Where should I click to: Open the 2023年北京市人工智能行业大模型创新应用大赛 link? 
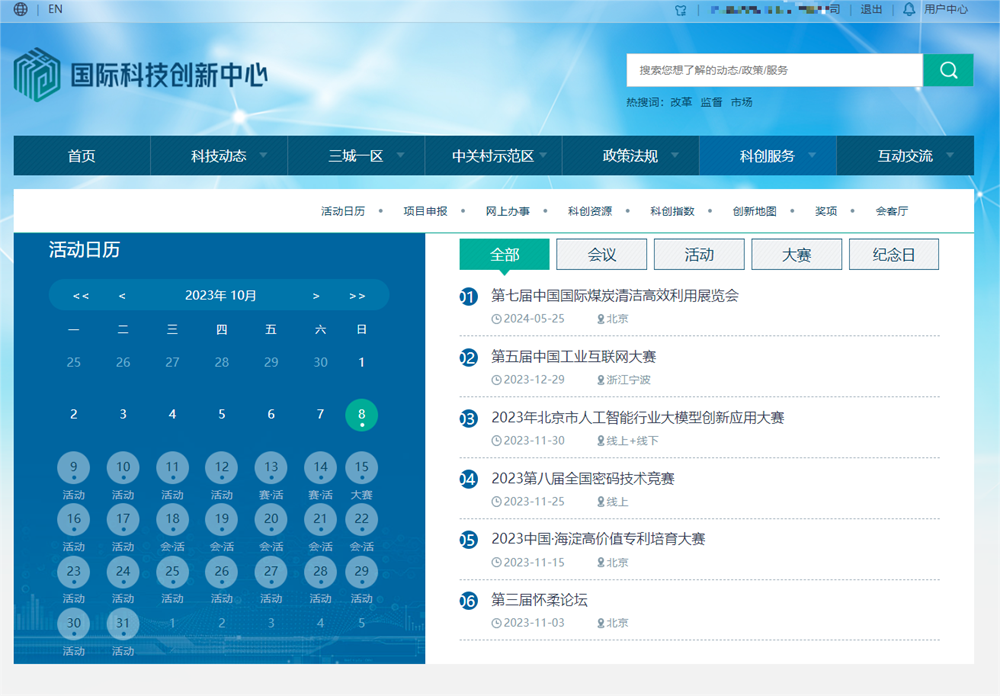(637, 418)
